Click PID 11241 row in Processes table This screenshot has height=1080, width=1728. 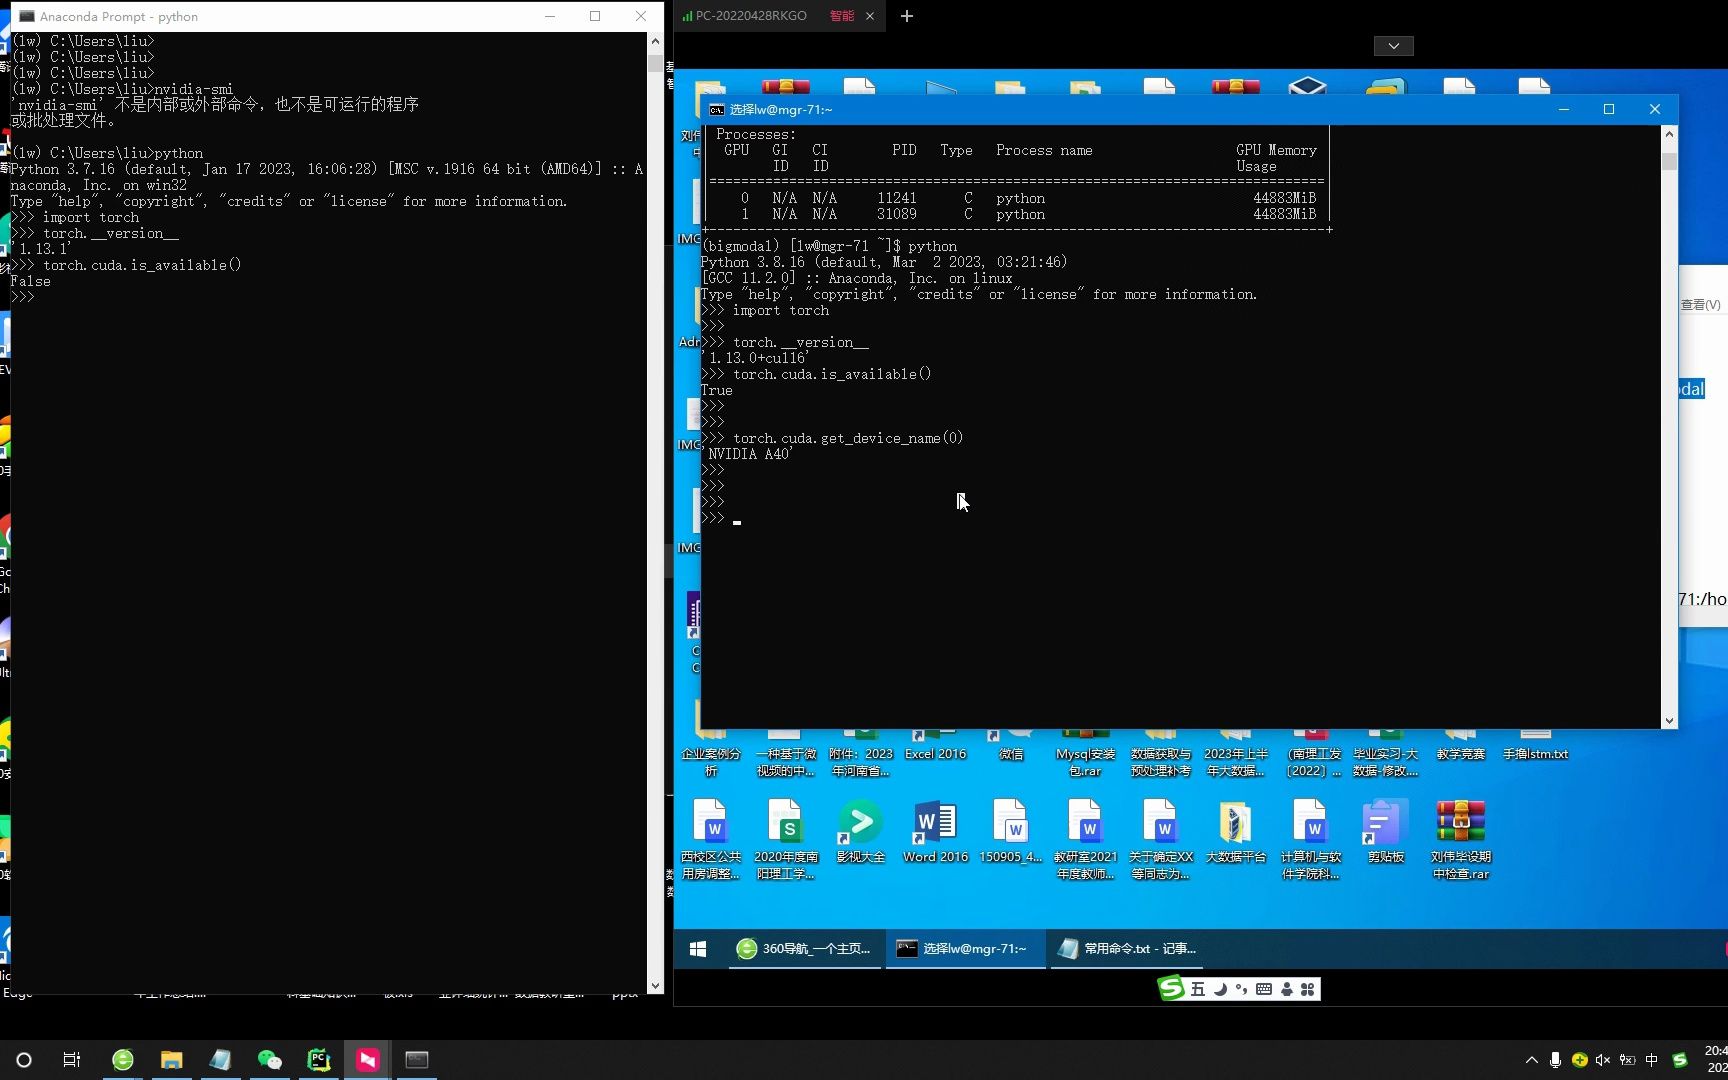tap(1019, 198)
